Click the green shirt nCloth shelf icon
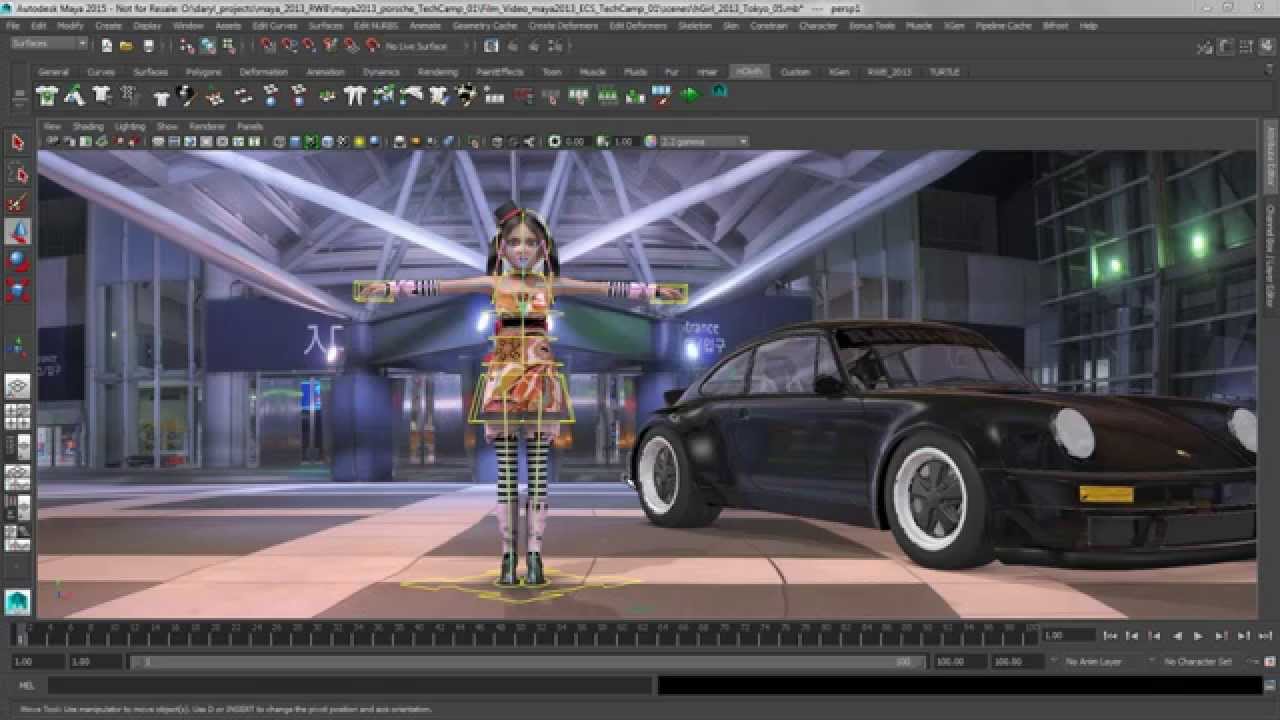This screenshot has height=720, width=1280. pos(46,95)
